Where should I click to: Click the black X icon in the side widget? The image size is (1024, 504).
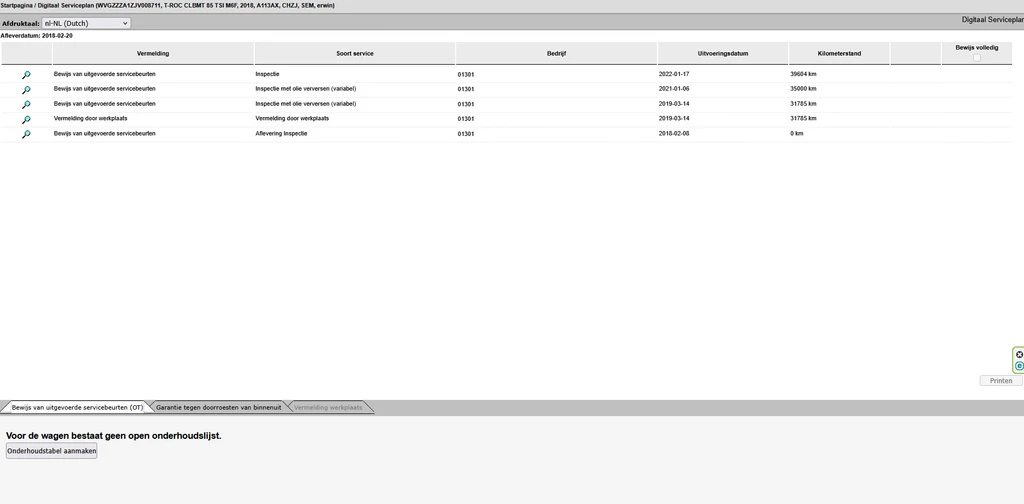pyautogui.click(x=1019, y=354)
